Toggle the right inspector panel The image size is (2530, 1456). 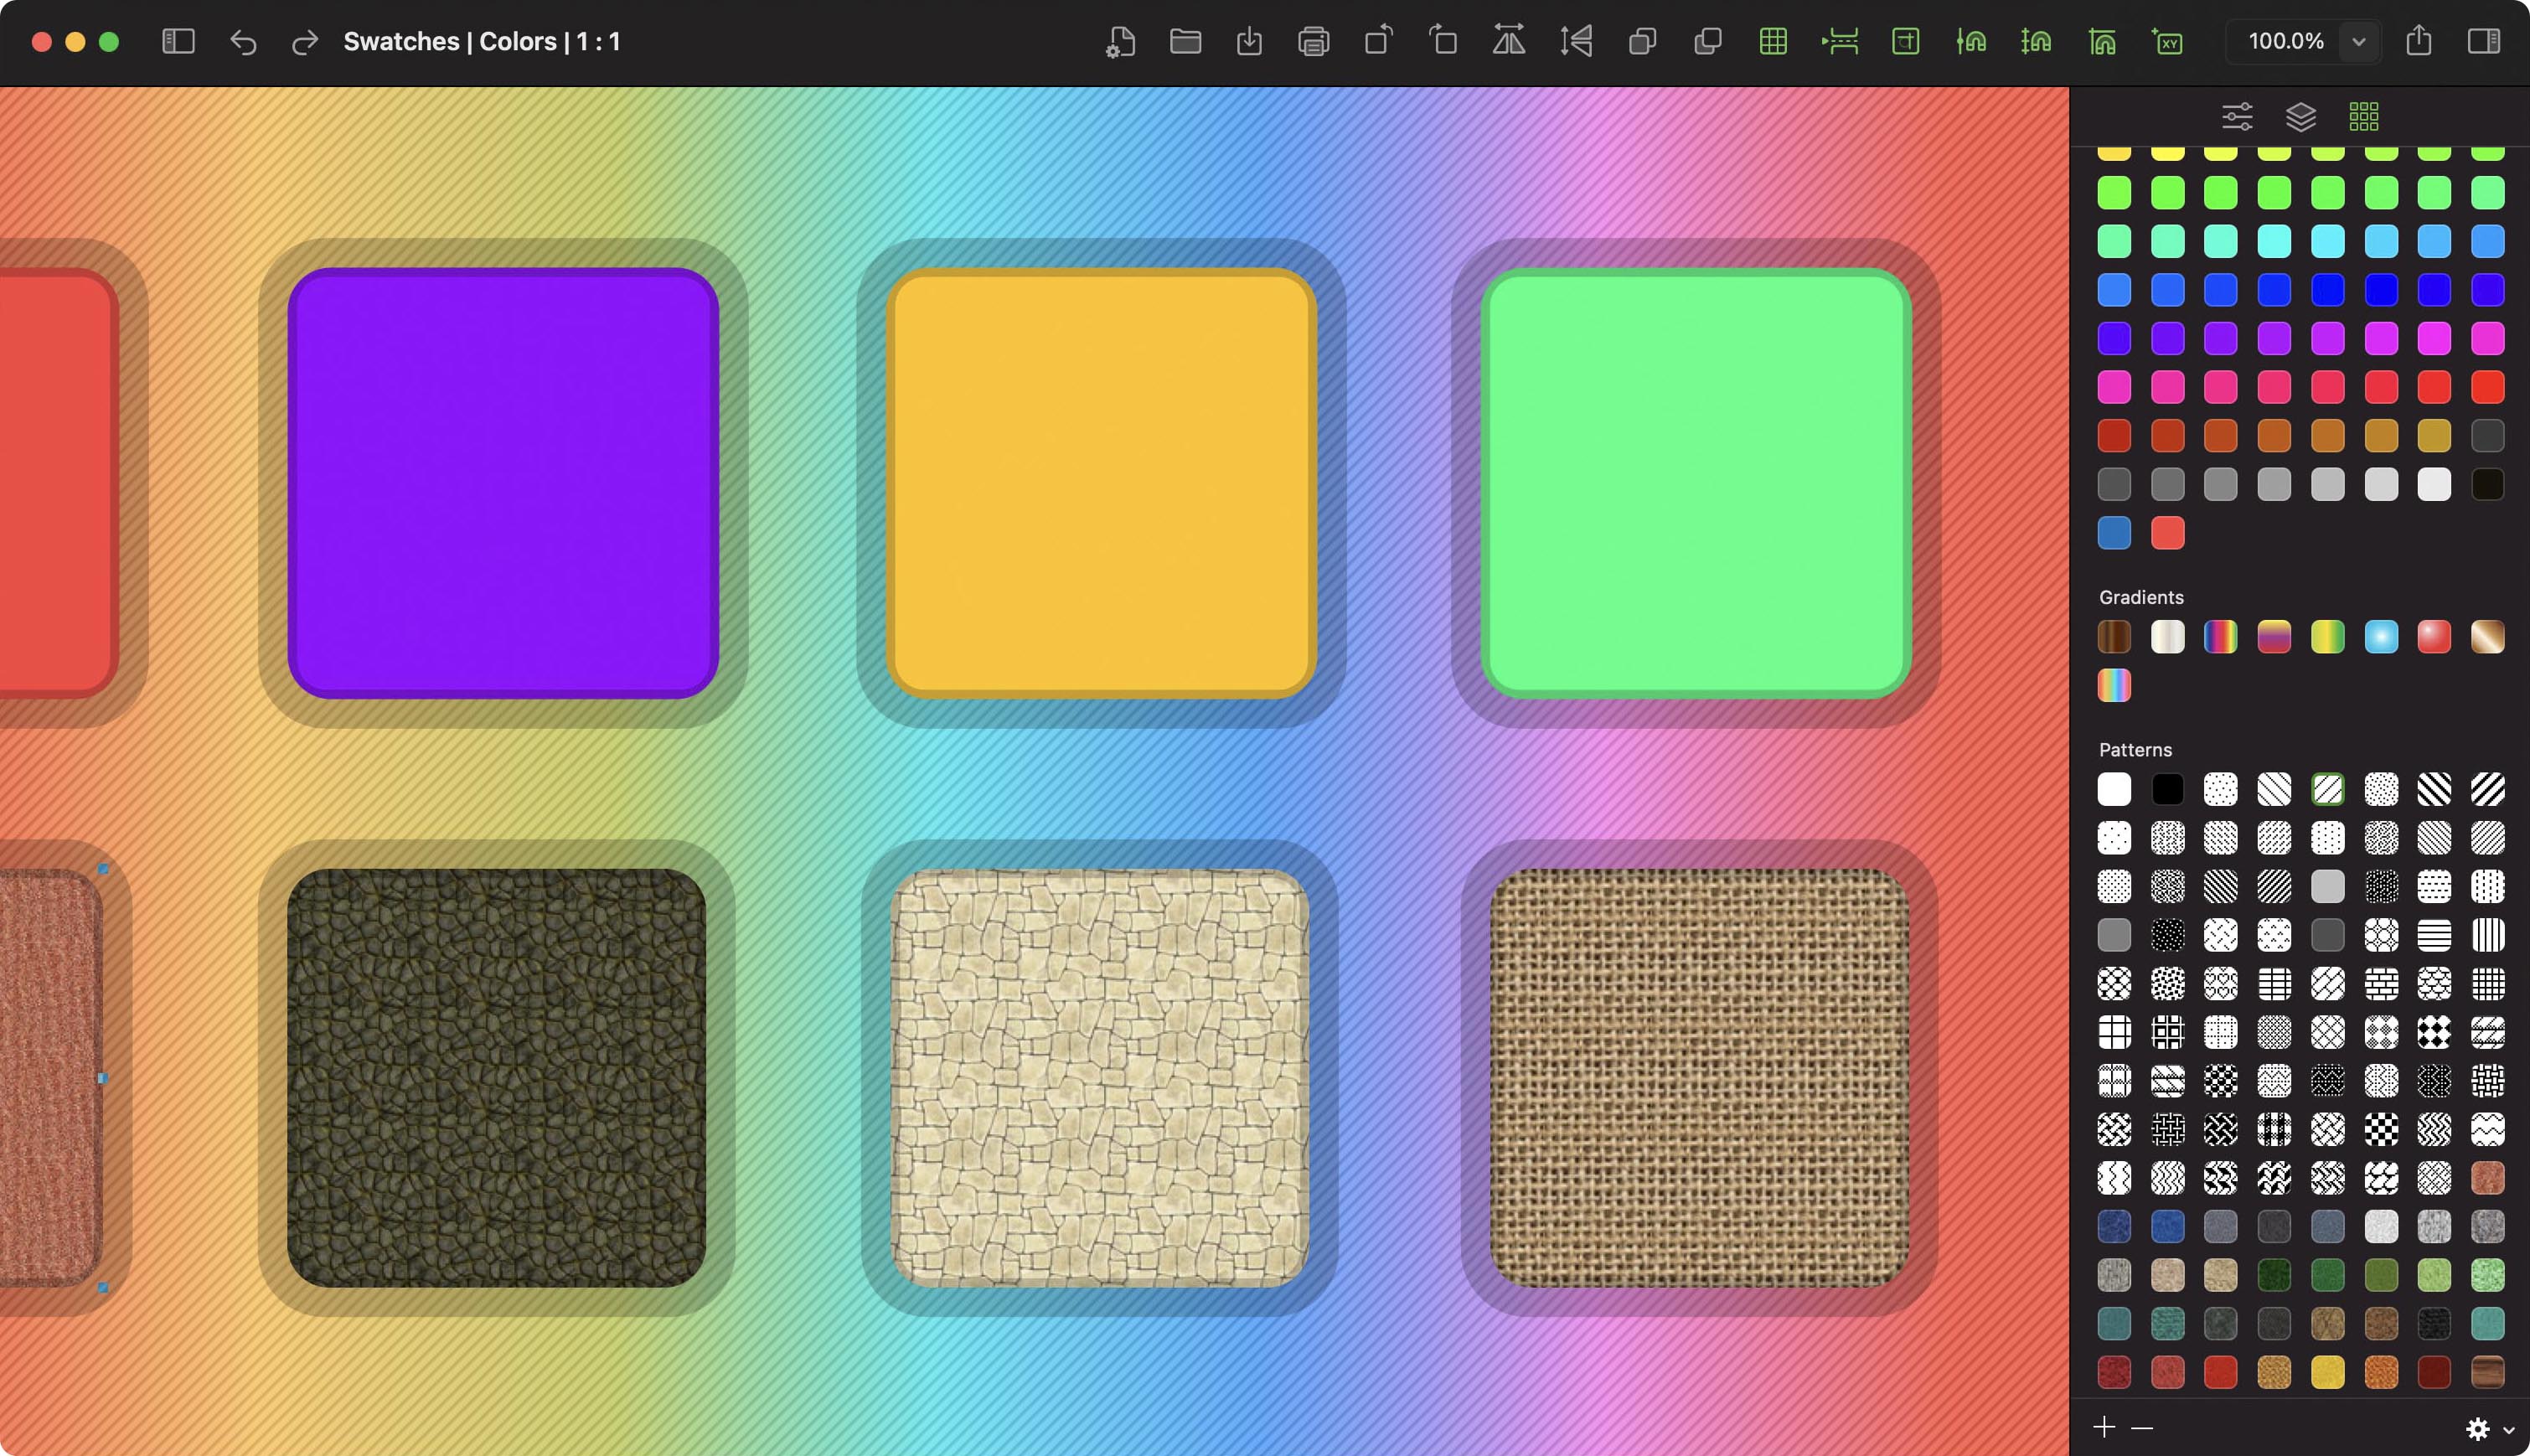click(2483, 42)
